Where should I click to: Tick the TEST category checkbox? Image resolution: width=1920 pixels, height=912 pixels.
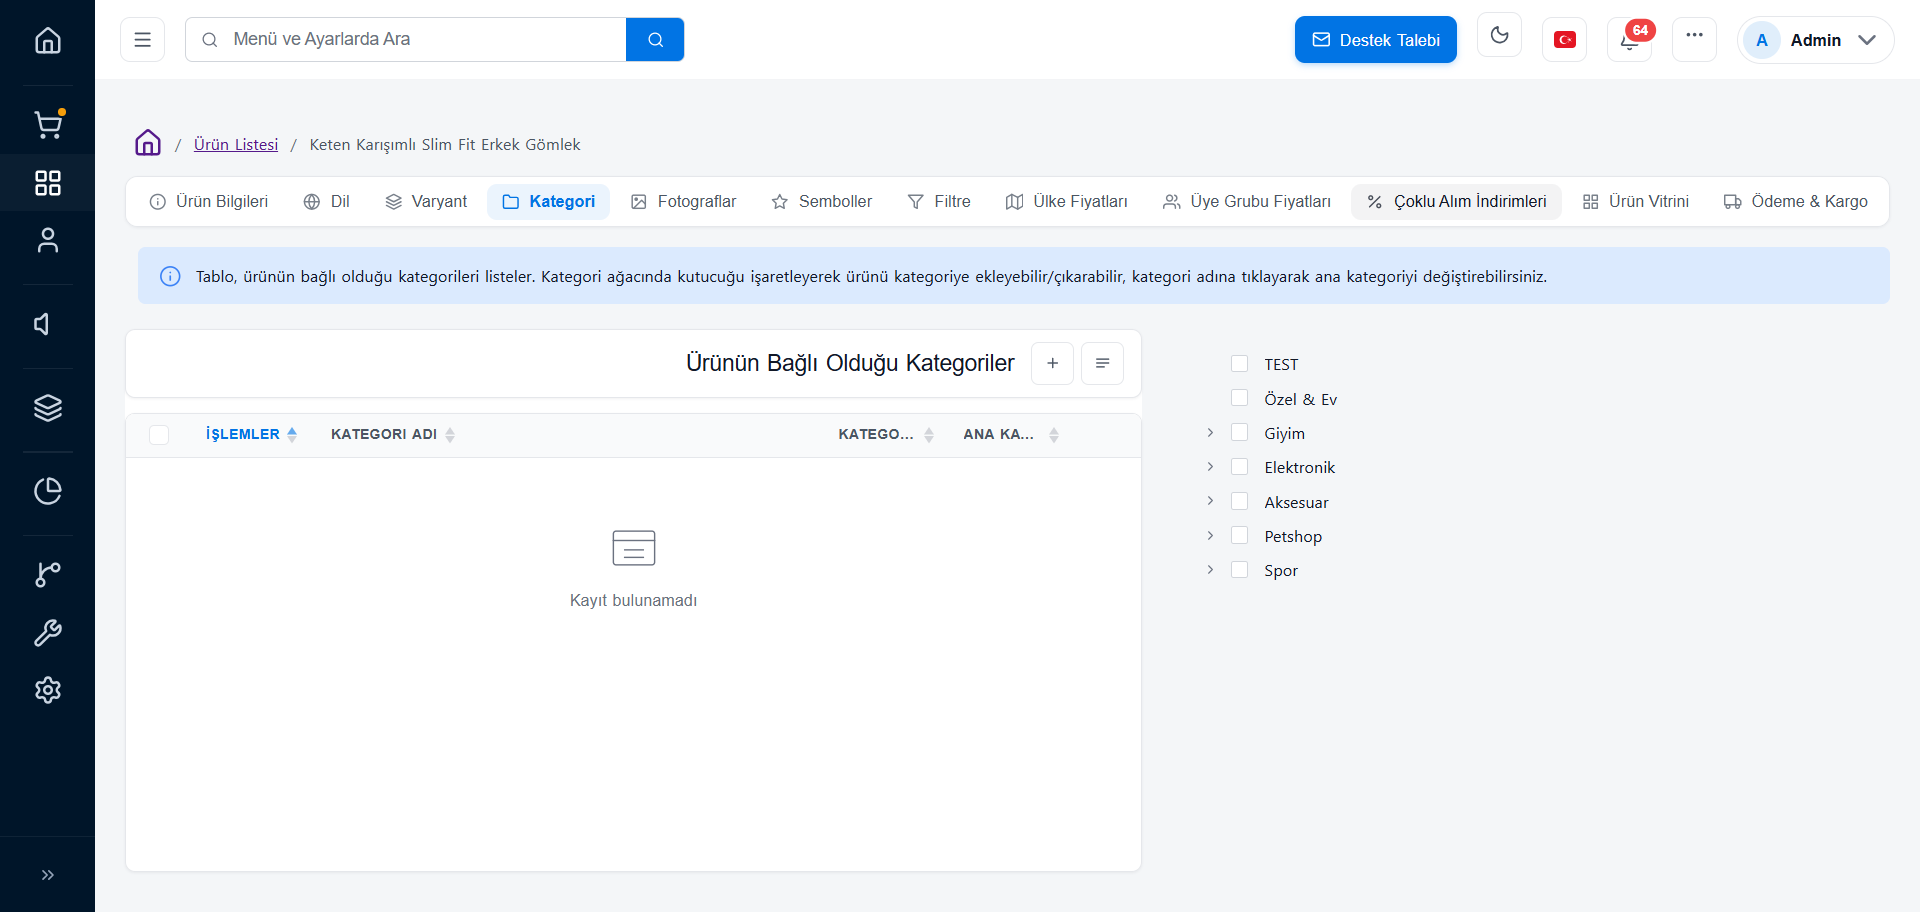pos(1239,364)
